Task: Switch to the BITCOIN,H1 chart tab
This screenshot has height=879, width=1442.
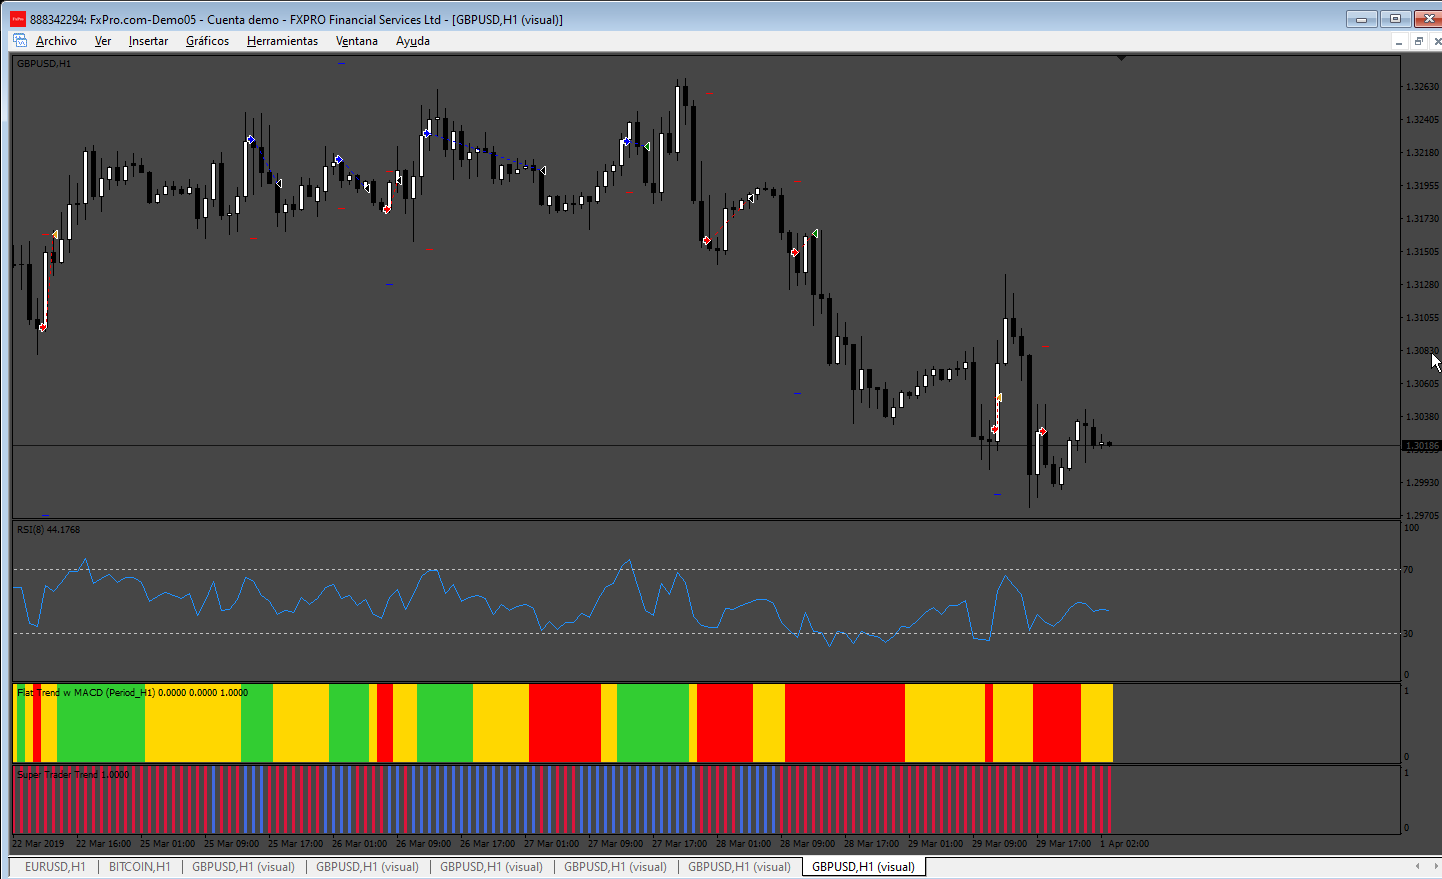Action: [x=139, y=867]
